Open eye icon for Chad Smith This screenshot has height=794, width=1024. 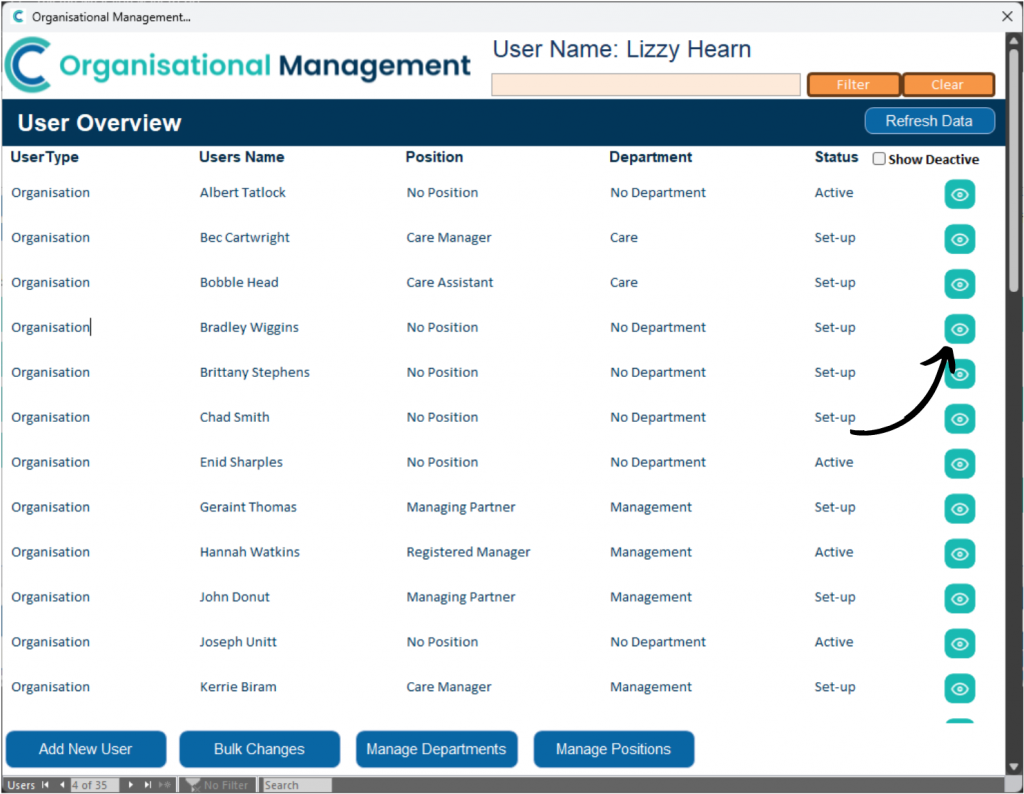(959, 419)
